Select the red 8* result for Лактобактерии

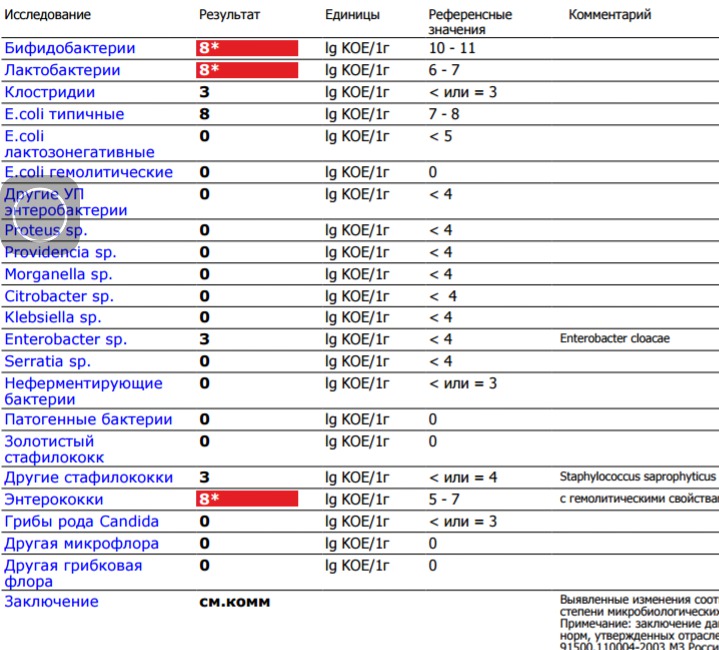point(247,70)
